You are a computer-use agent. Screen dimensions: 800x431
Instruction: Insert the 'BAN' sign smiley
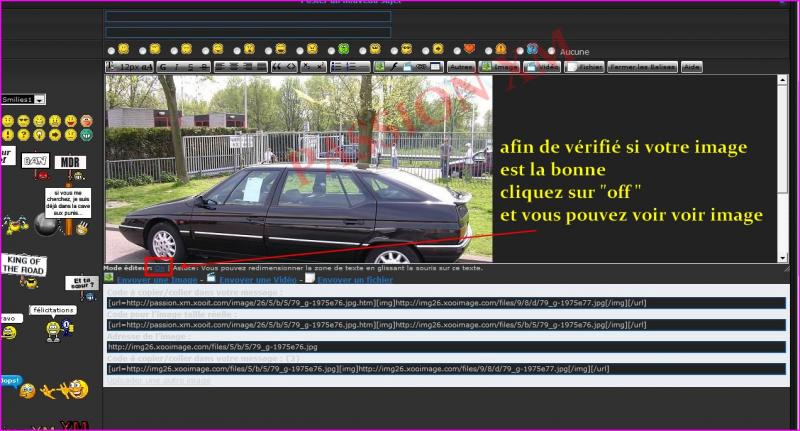tap(36, 166)
